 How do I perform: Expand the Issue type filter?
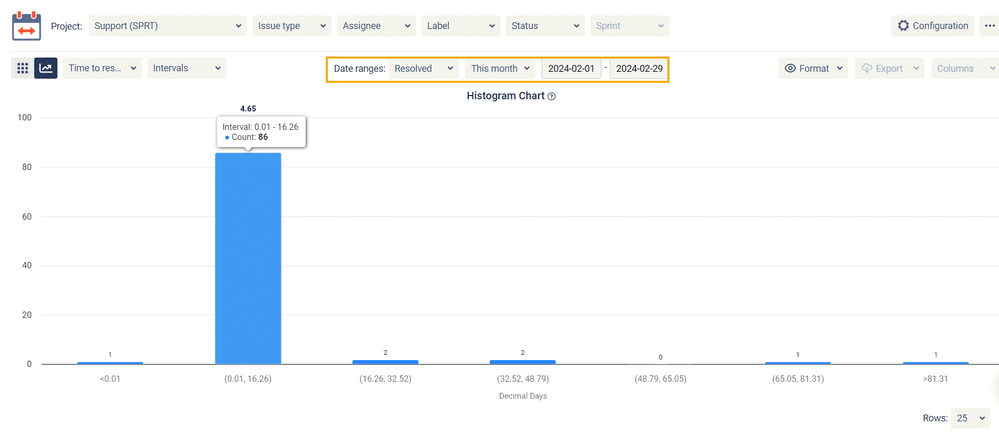[292, 26]
